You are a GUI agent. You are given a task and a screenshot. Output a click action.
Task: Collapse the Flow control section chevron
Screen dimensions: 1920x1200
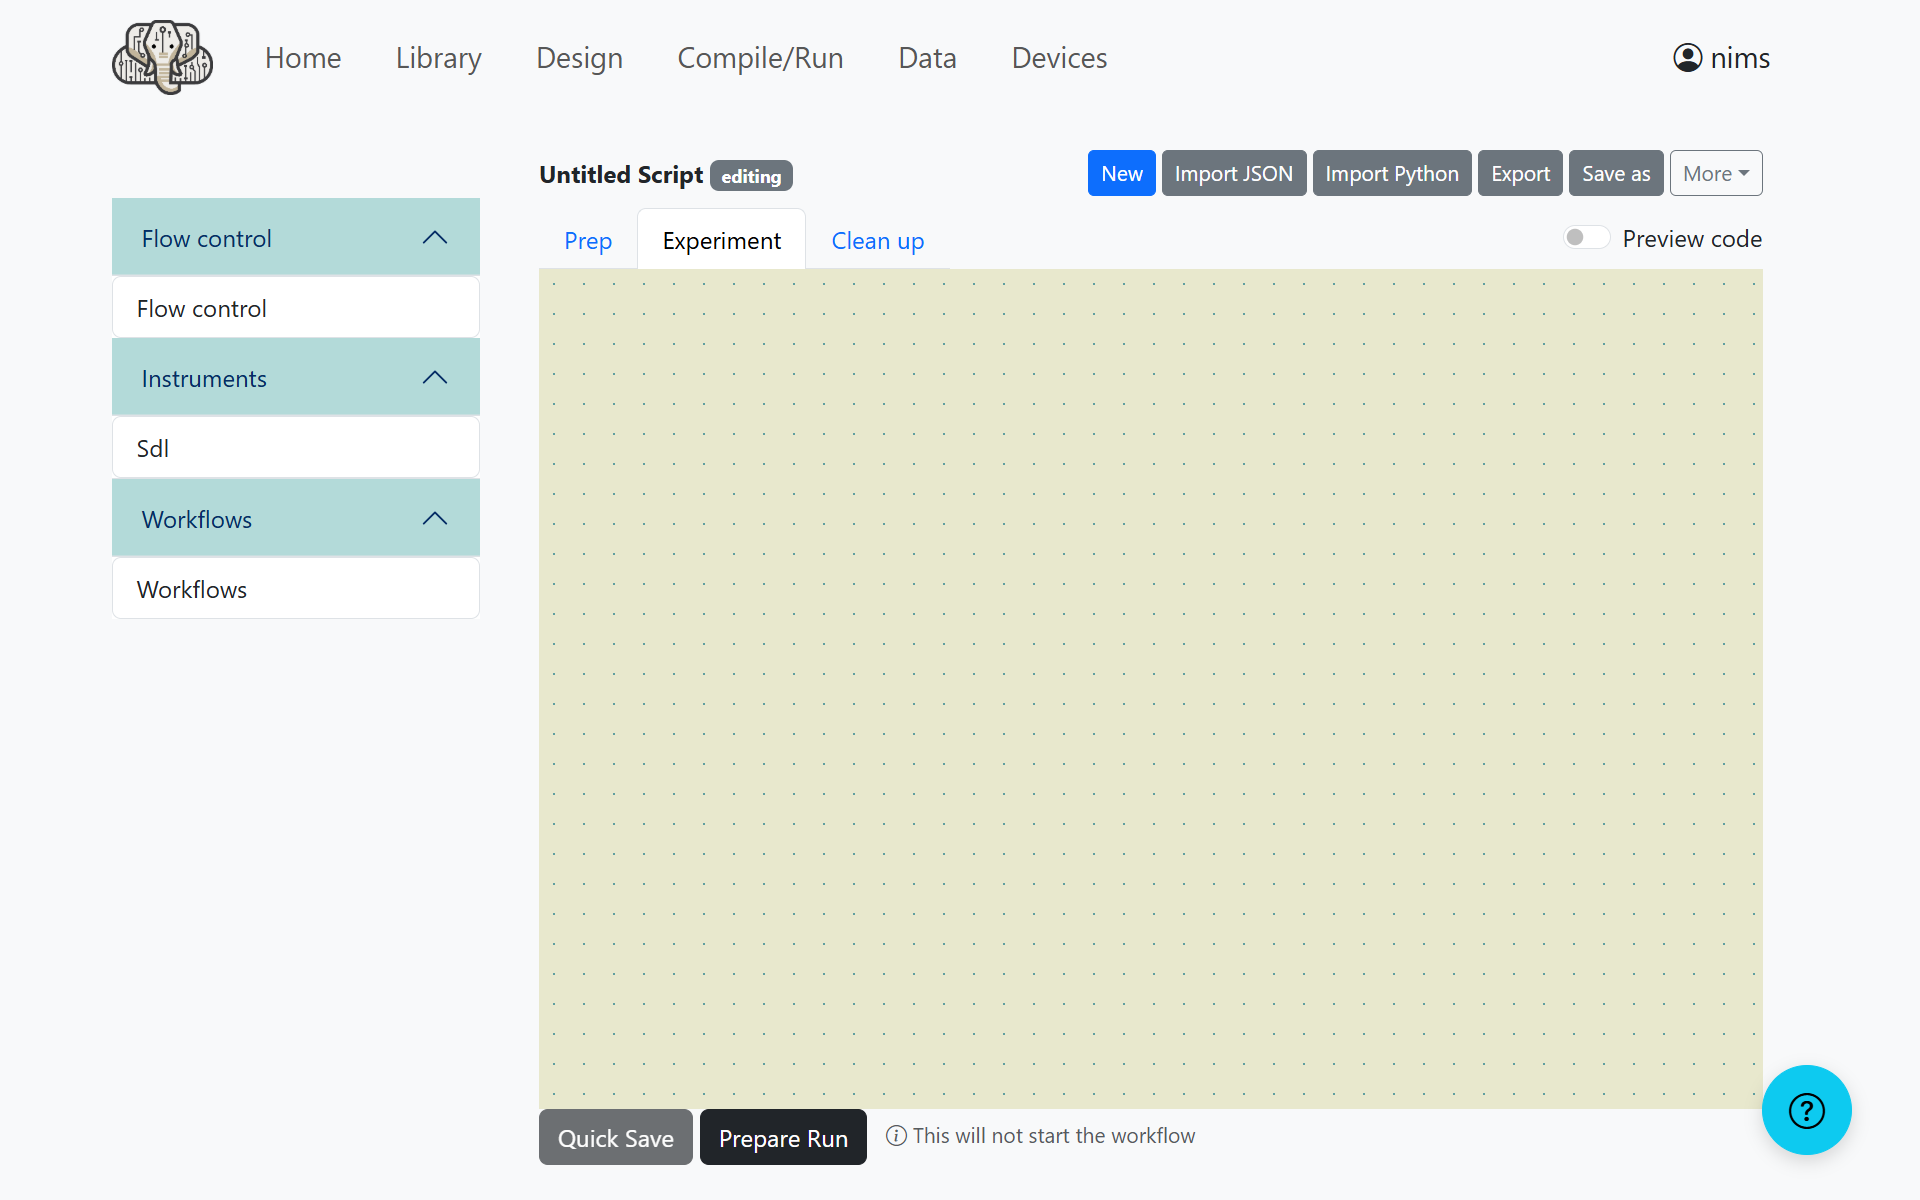[x=434, y=238]
